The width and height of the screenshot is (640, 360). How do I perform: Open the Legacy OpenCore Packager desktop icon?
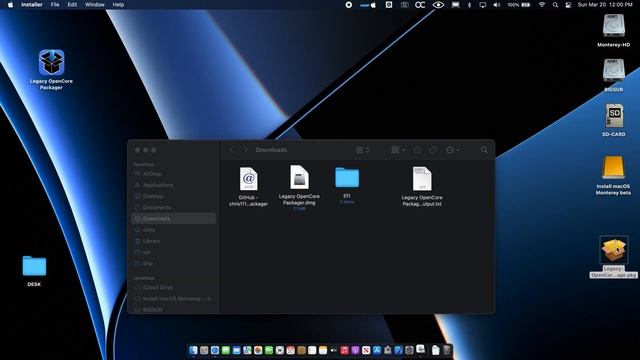click(x=51, y=62)
